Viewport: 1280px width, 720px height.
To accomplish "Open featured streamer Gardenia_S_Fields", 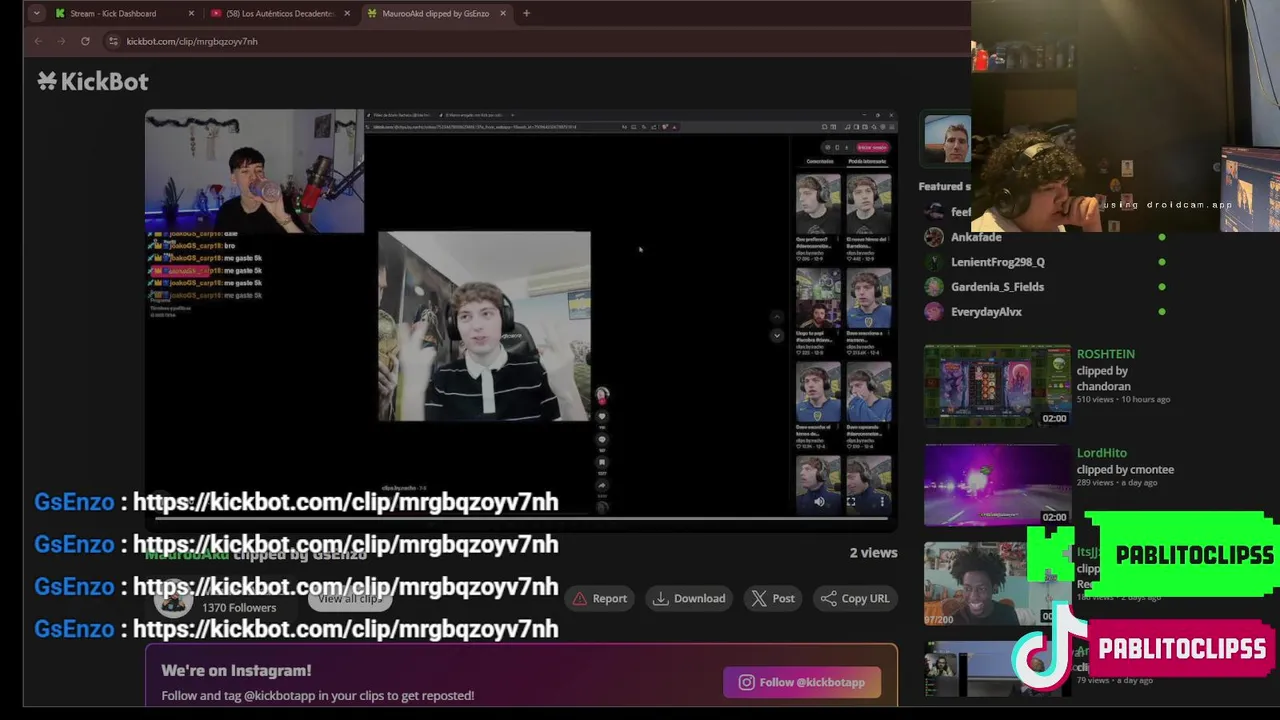I will 997,287.
